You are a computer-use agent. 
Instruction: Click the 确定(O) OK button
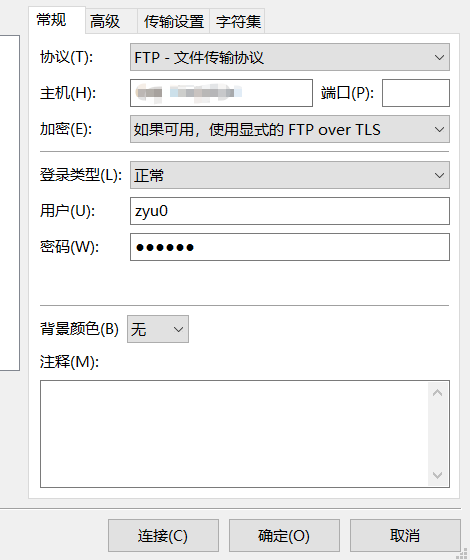(284, 535)
